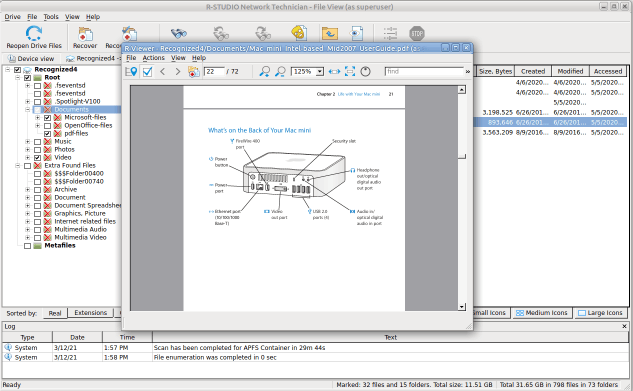The width and height of the screenshot is (633, 391).
Task: Toggle the Photos folder checkbox
Action: coord(37,150)
